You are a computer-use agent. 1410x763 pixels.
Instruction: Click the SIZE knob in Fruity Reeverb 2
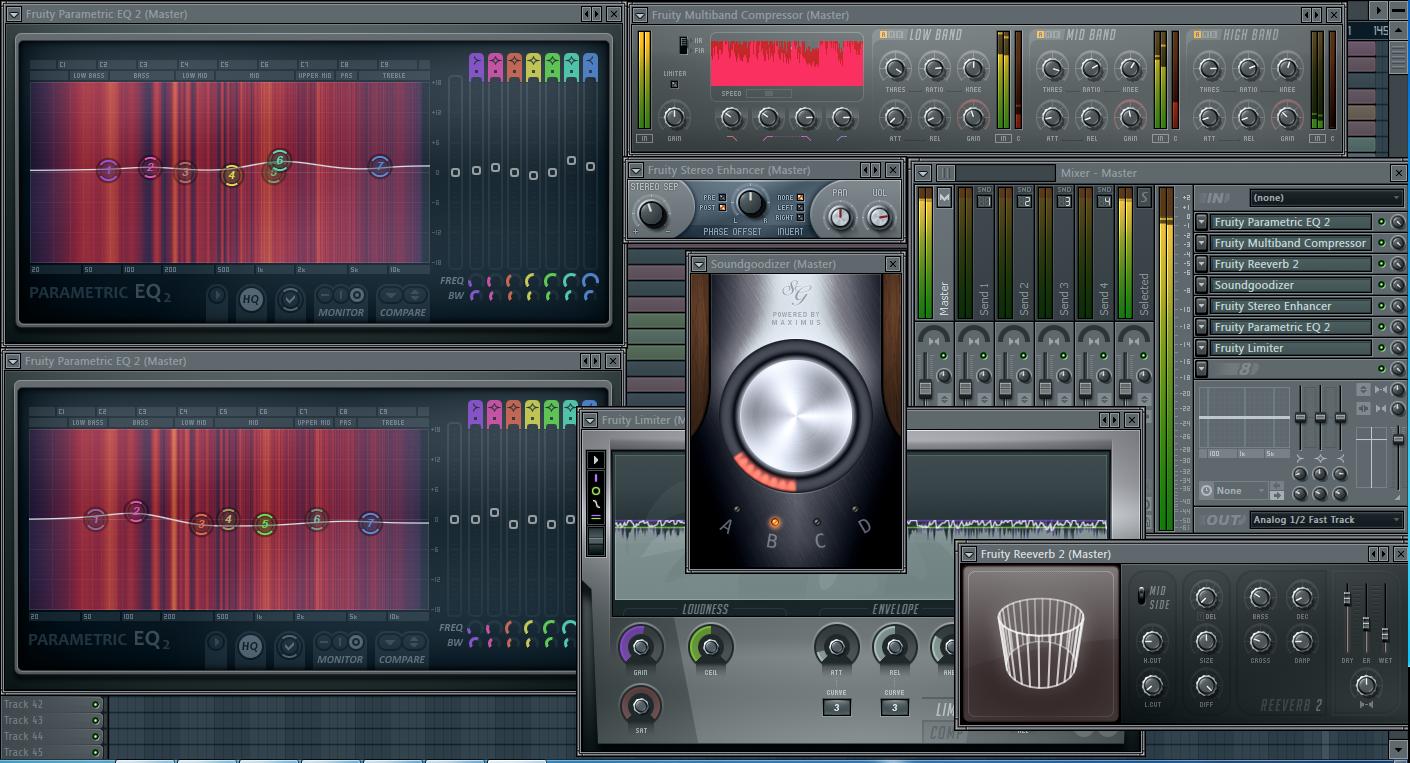click(1206, 641)
